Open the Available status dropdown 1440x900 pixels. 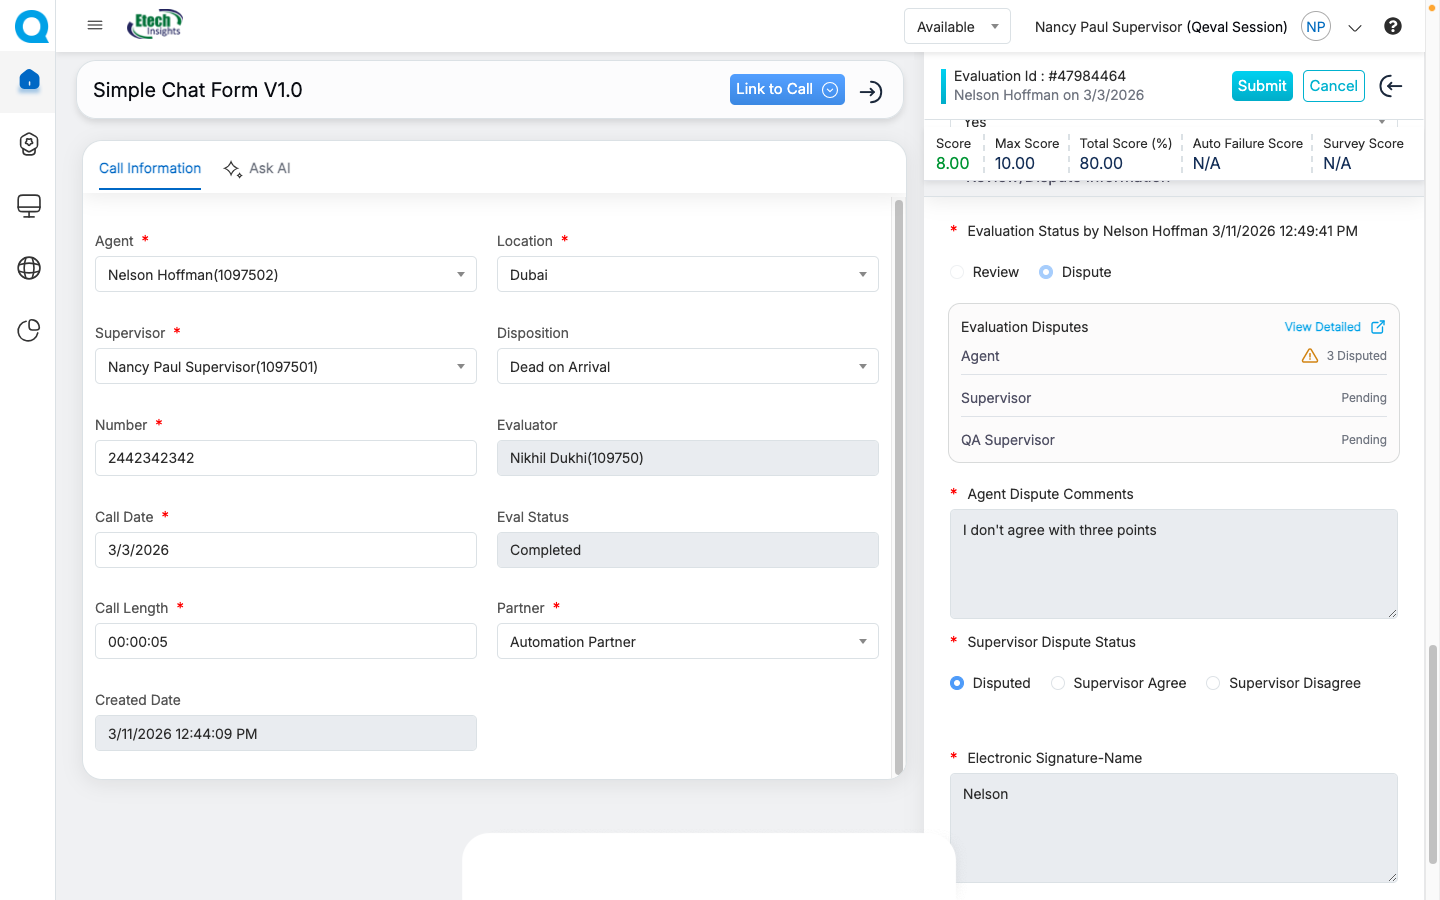956,27
